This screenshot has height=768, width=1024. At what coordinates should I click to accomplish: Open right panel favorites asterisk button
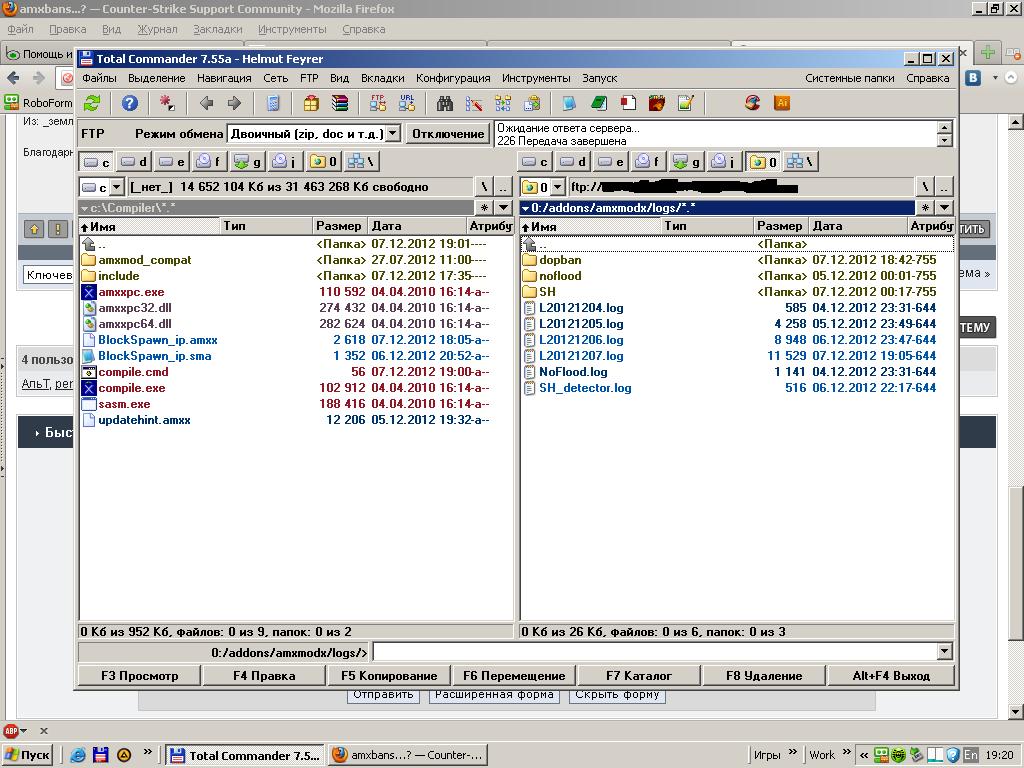click(x=925, y=208)
